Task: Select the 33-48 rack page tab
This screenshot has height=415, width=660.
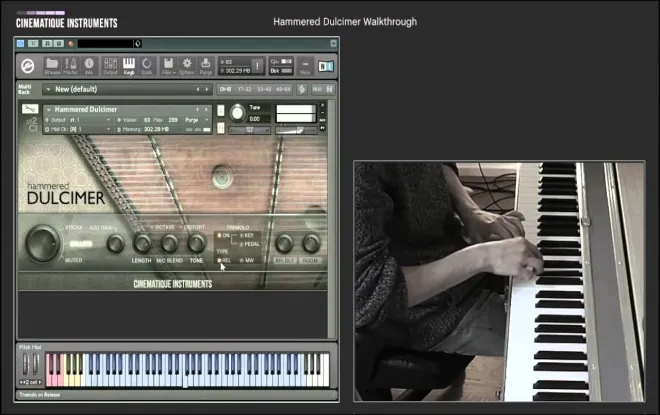Action: [x=264, y=89]
